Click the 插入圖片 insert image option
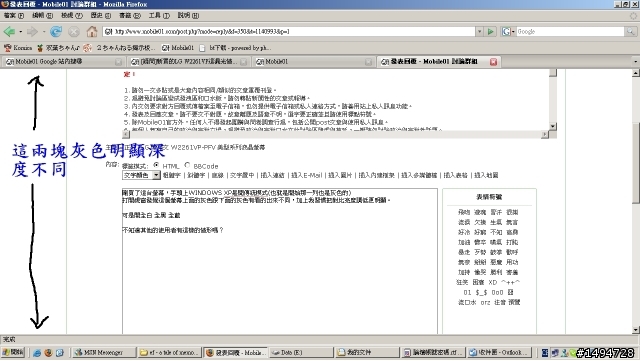 pyautogui.click(x=340, y=175)
